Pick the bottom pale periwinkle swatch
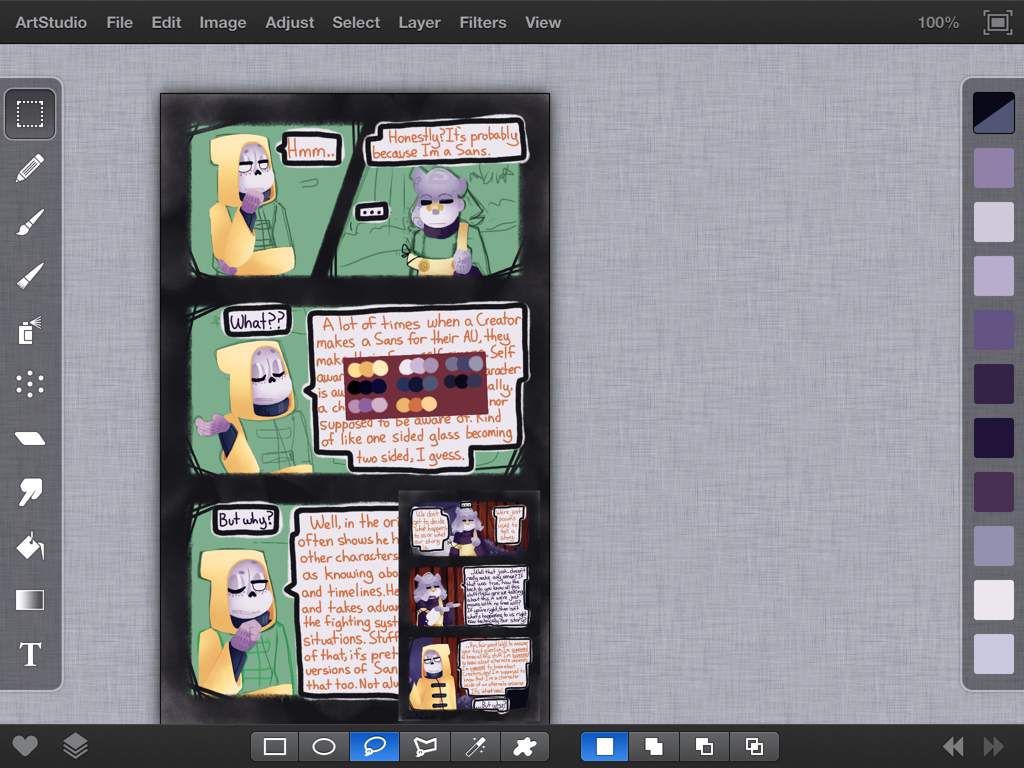The height and width of the screenshot is (768, 1024). coord(993,654)
